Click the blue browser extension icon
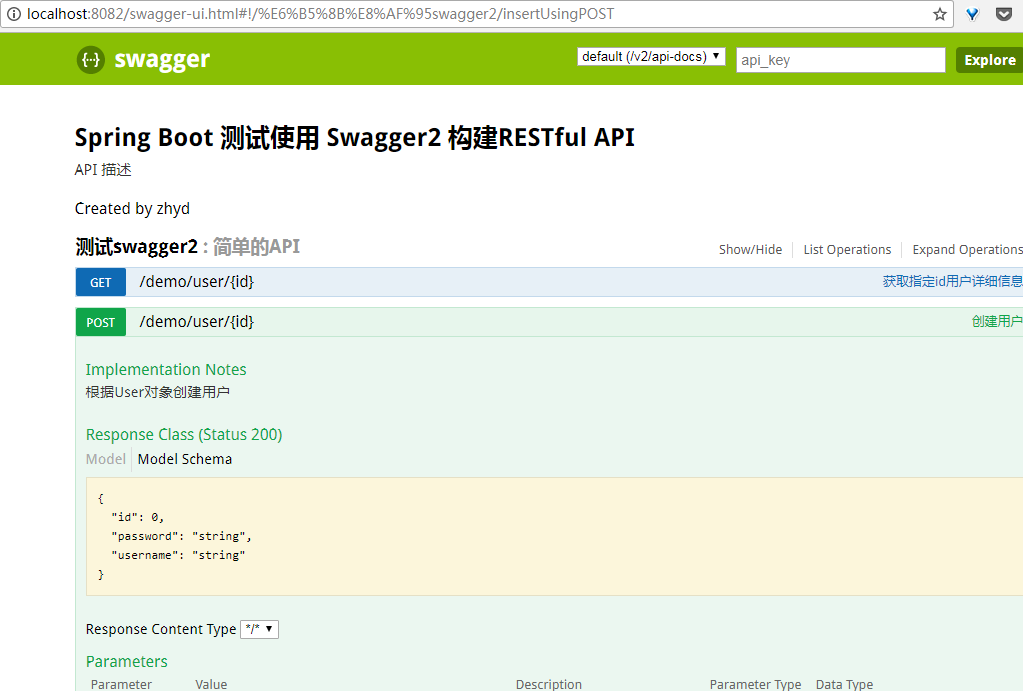The image size is (1023, 691). tap(971, 14)
